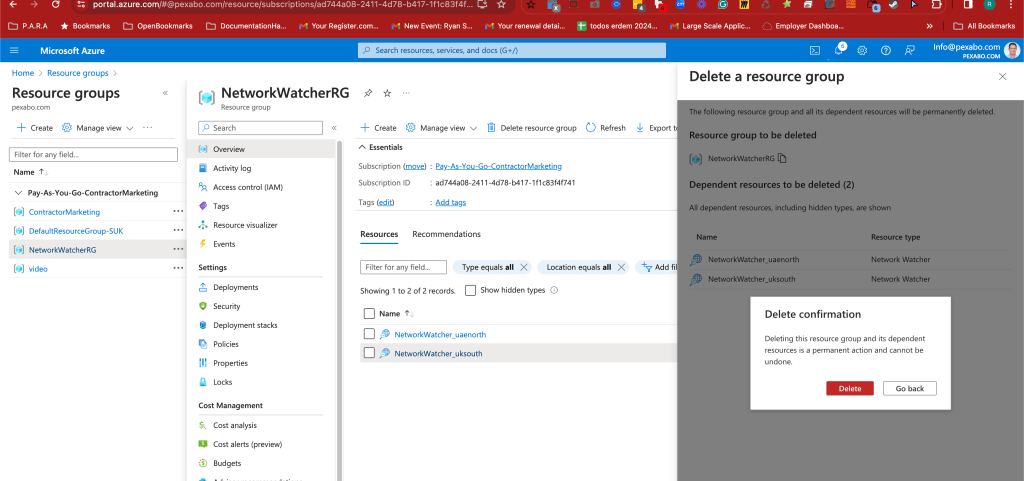This screenshot has width=1024, height=481.
Task: Open the All Bookmarks folder
Action: [x=984, y=26]
